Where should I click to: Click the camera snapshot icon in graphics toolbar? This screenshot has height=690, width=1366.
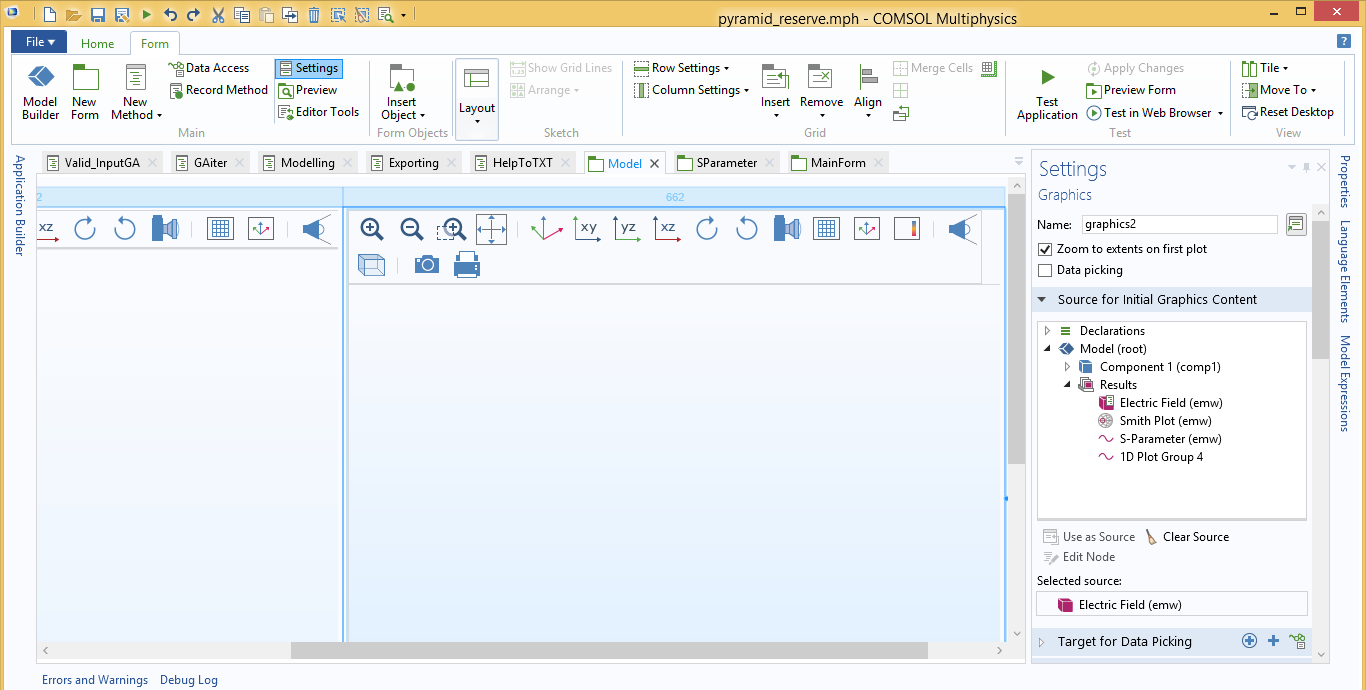click(x=427, y=264)
